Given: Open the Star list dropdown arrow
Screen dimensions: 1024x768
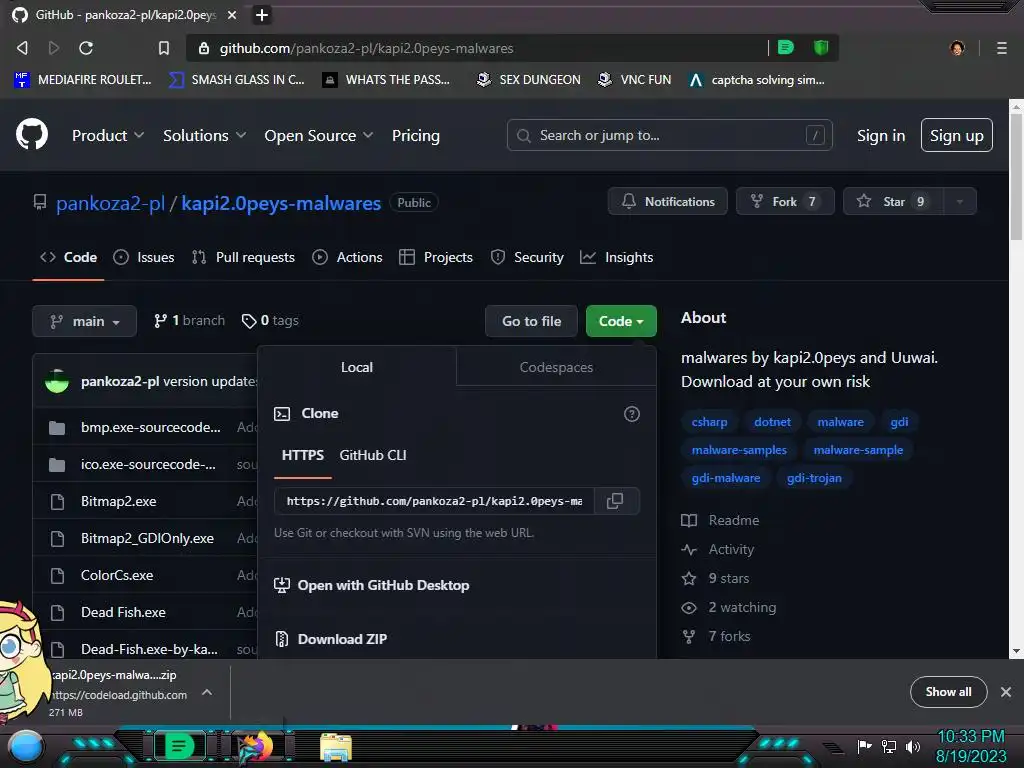Looking at the screenshot, I should [959, 201].
